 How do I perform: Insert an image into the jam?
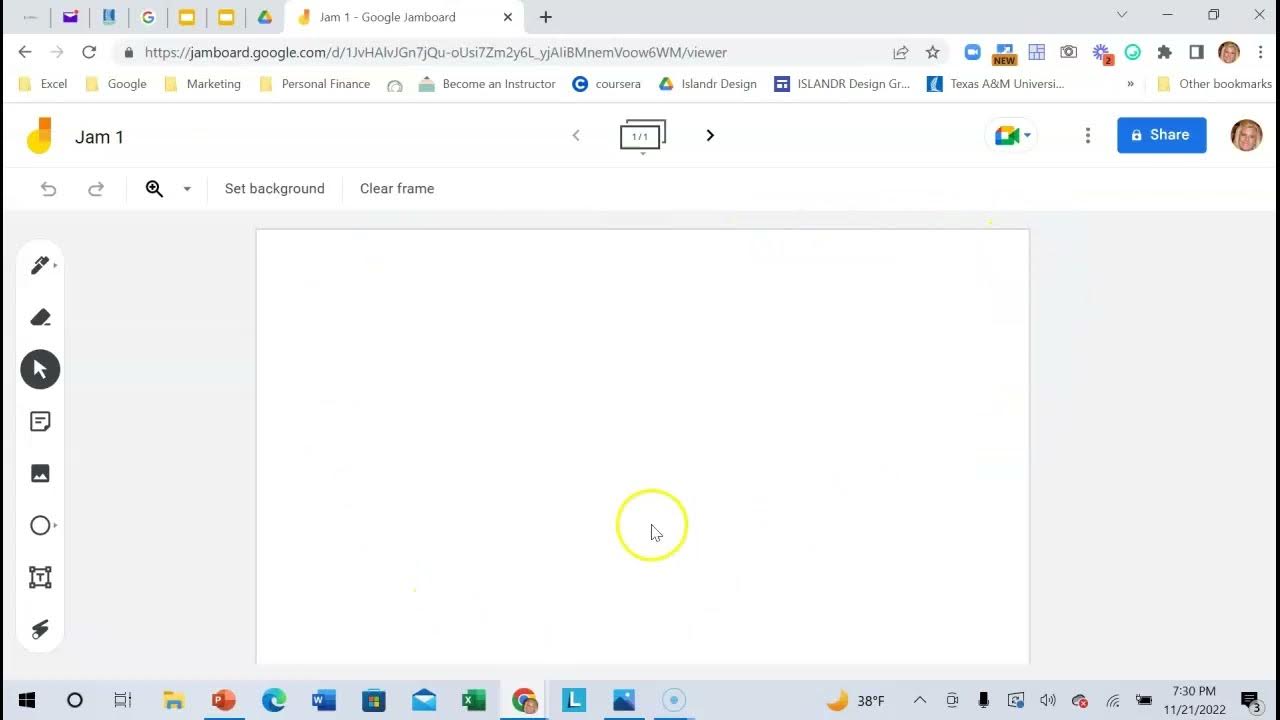(40, 473)
